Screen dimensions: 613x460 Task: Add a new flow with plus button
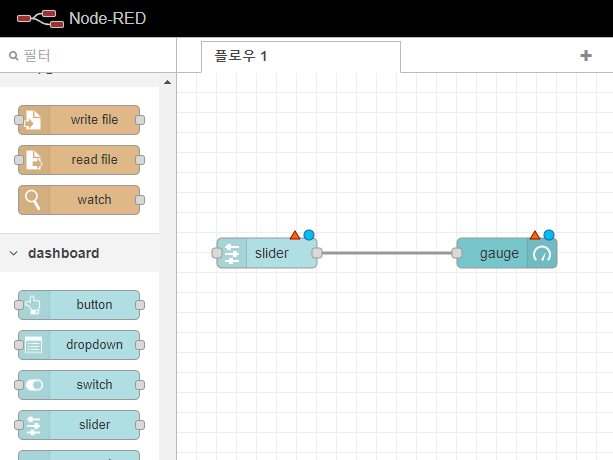point(586,55)
